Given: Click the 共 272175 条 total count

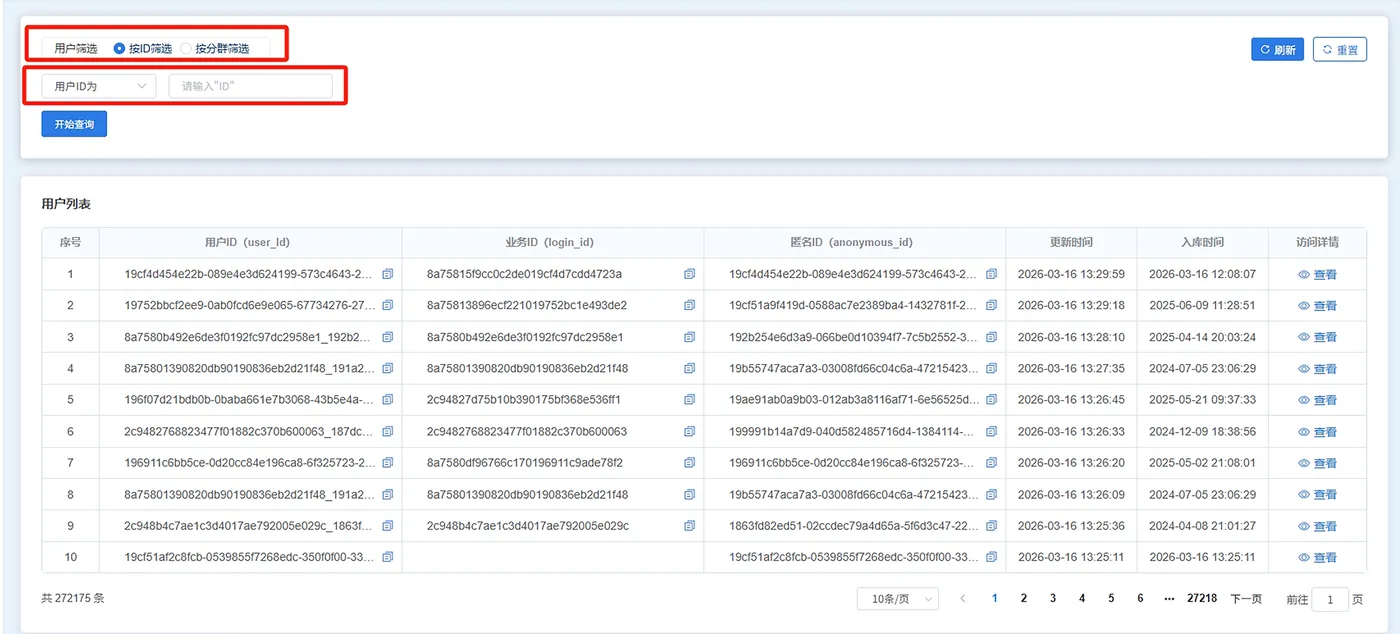Looking at the screenshot, I should click(x=73, y=598).
